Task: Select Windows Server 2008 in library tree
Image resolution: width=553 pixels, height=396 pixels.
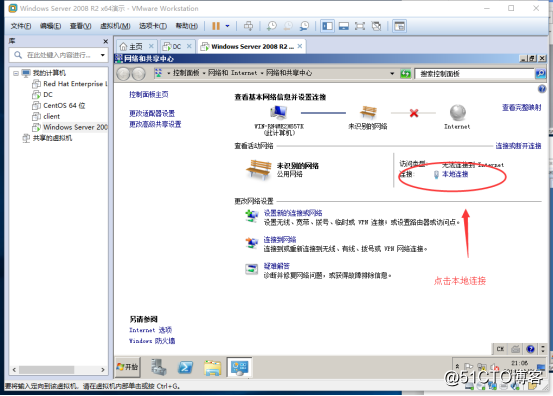Action: [x=70, y=127]
